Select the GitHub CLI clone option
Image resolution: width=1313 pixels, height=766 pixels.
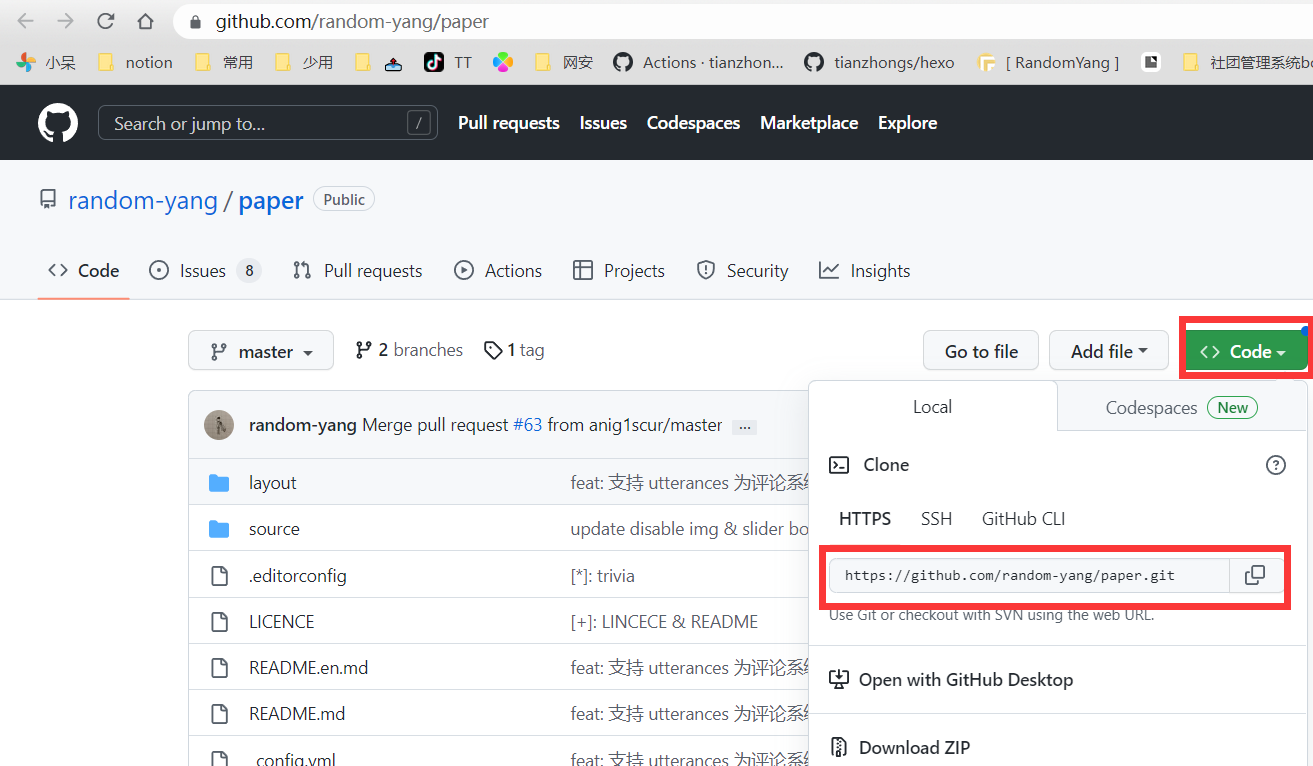click(x=1023, y=519)
